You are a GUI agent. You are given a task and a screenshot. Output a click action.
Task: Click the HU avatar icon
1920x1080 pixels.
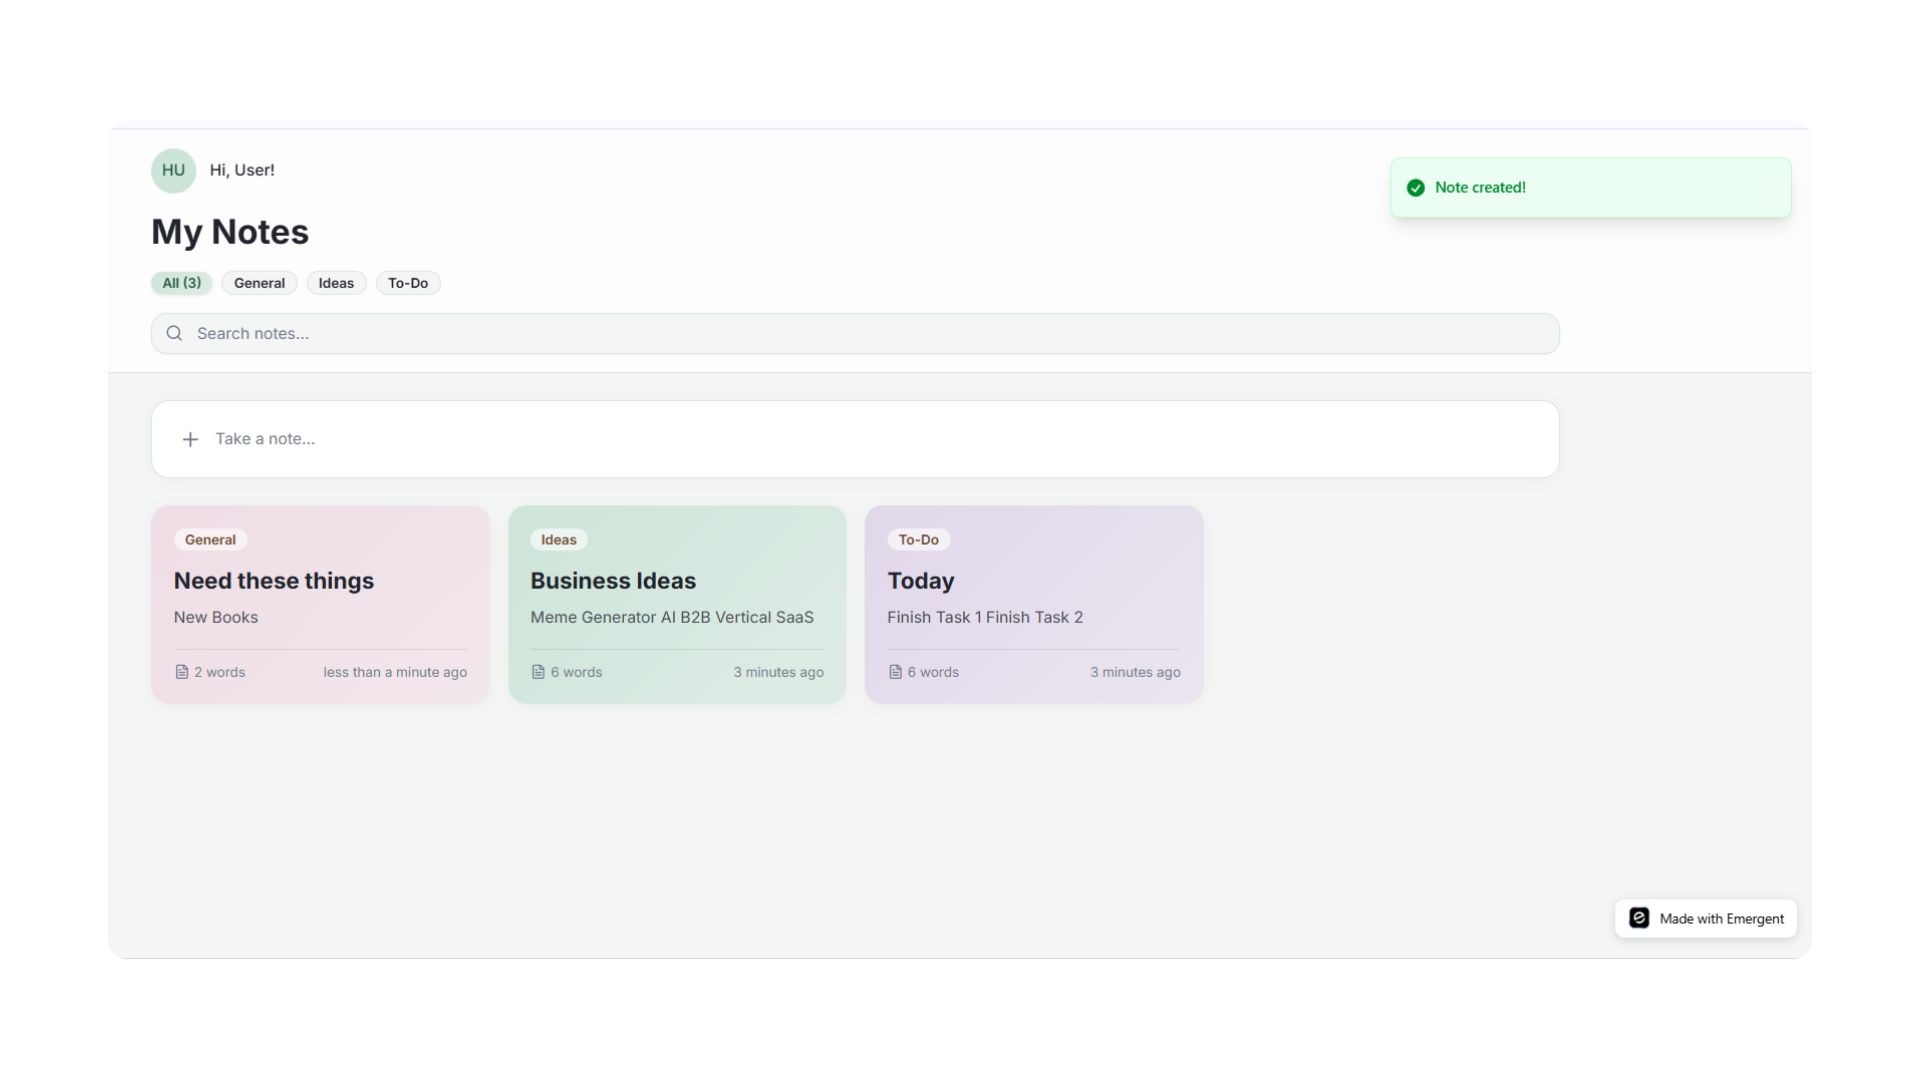pyautogui.click(x=173, y=170)
